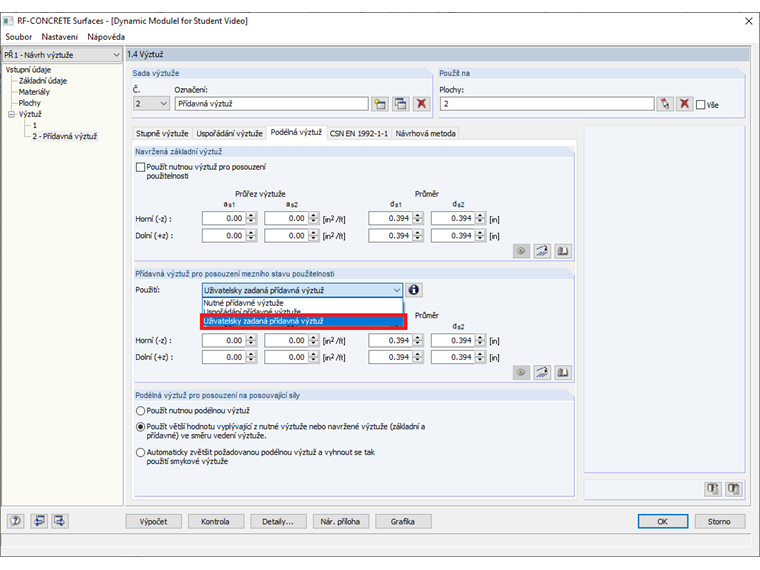The width and height of the screenshot is (760, 570).
Task: Open Použití combo box arrow
Action: click(x=396, y=290)
